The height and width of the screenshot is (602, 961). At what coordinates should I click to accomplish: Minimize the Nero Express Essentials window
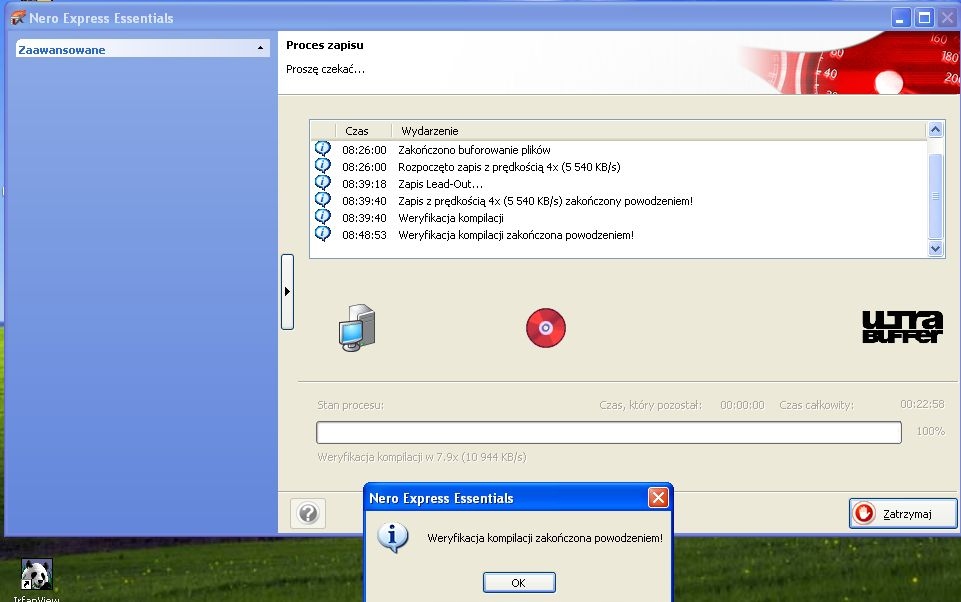(900, 18)
